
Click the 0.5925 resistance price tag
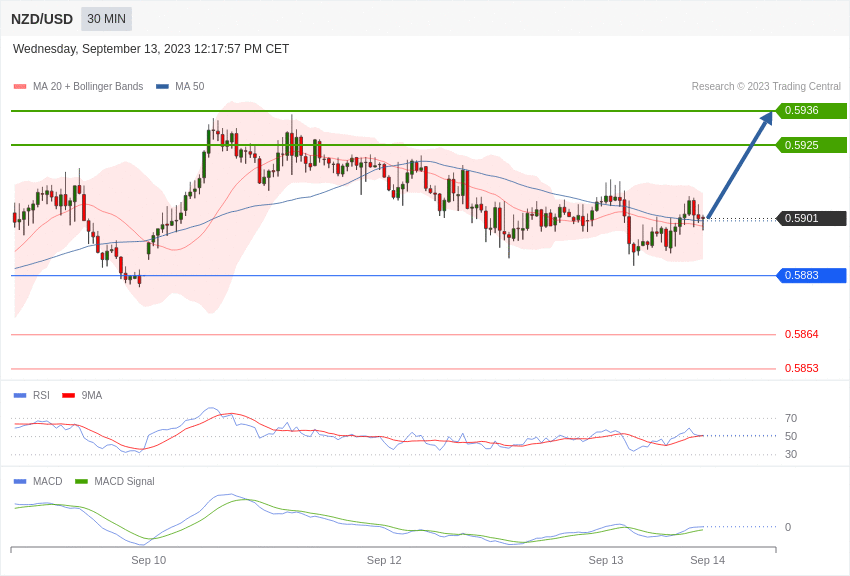pos(811,145)
